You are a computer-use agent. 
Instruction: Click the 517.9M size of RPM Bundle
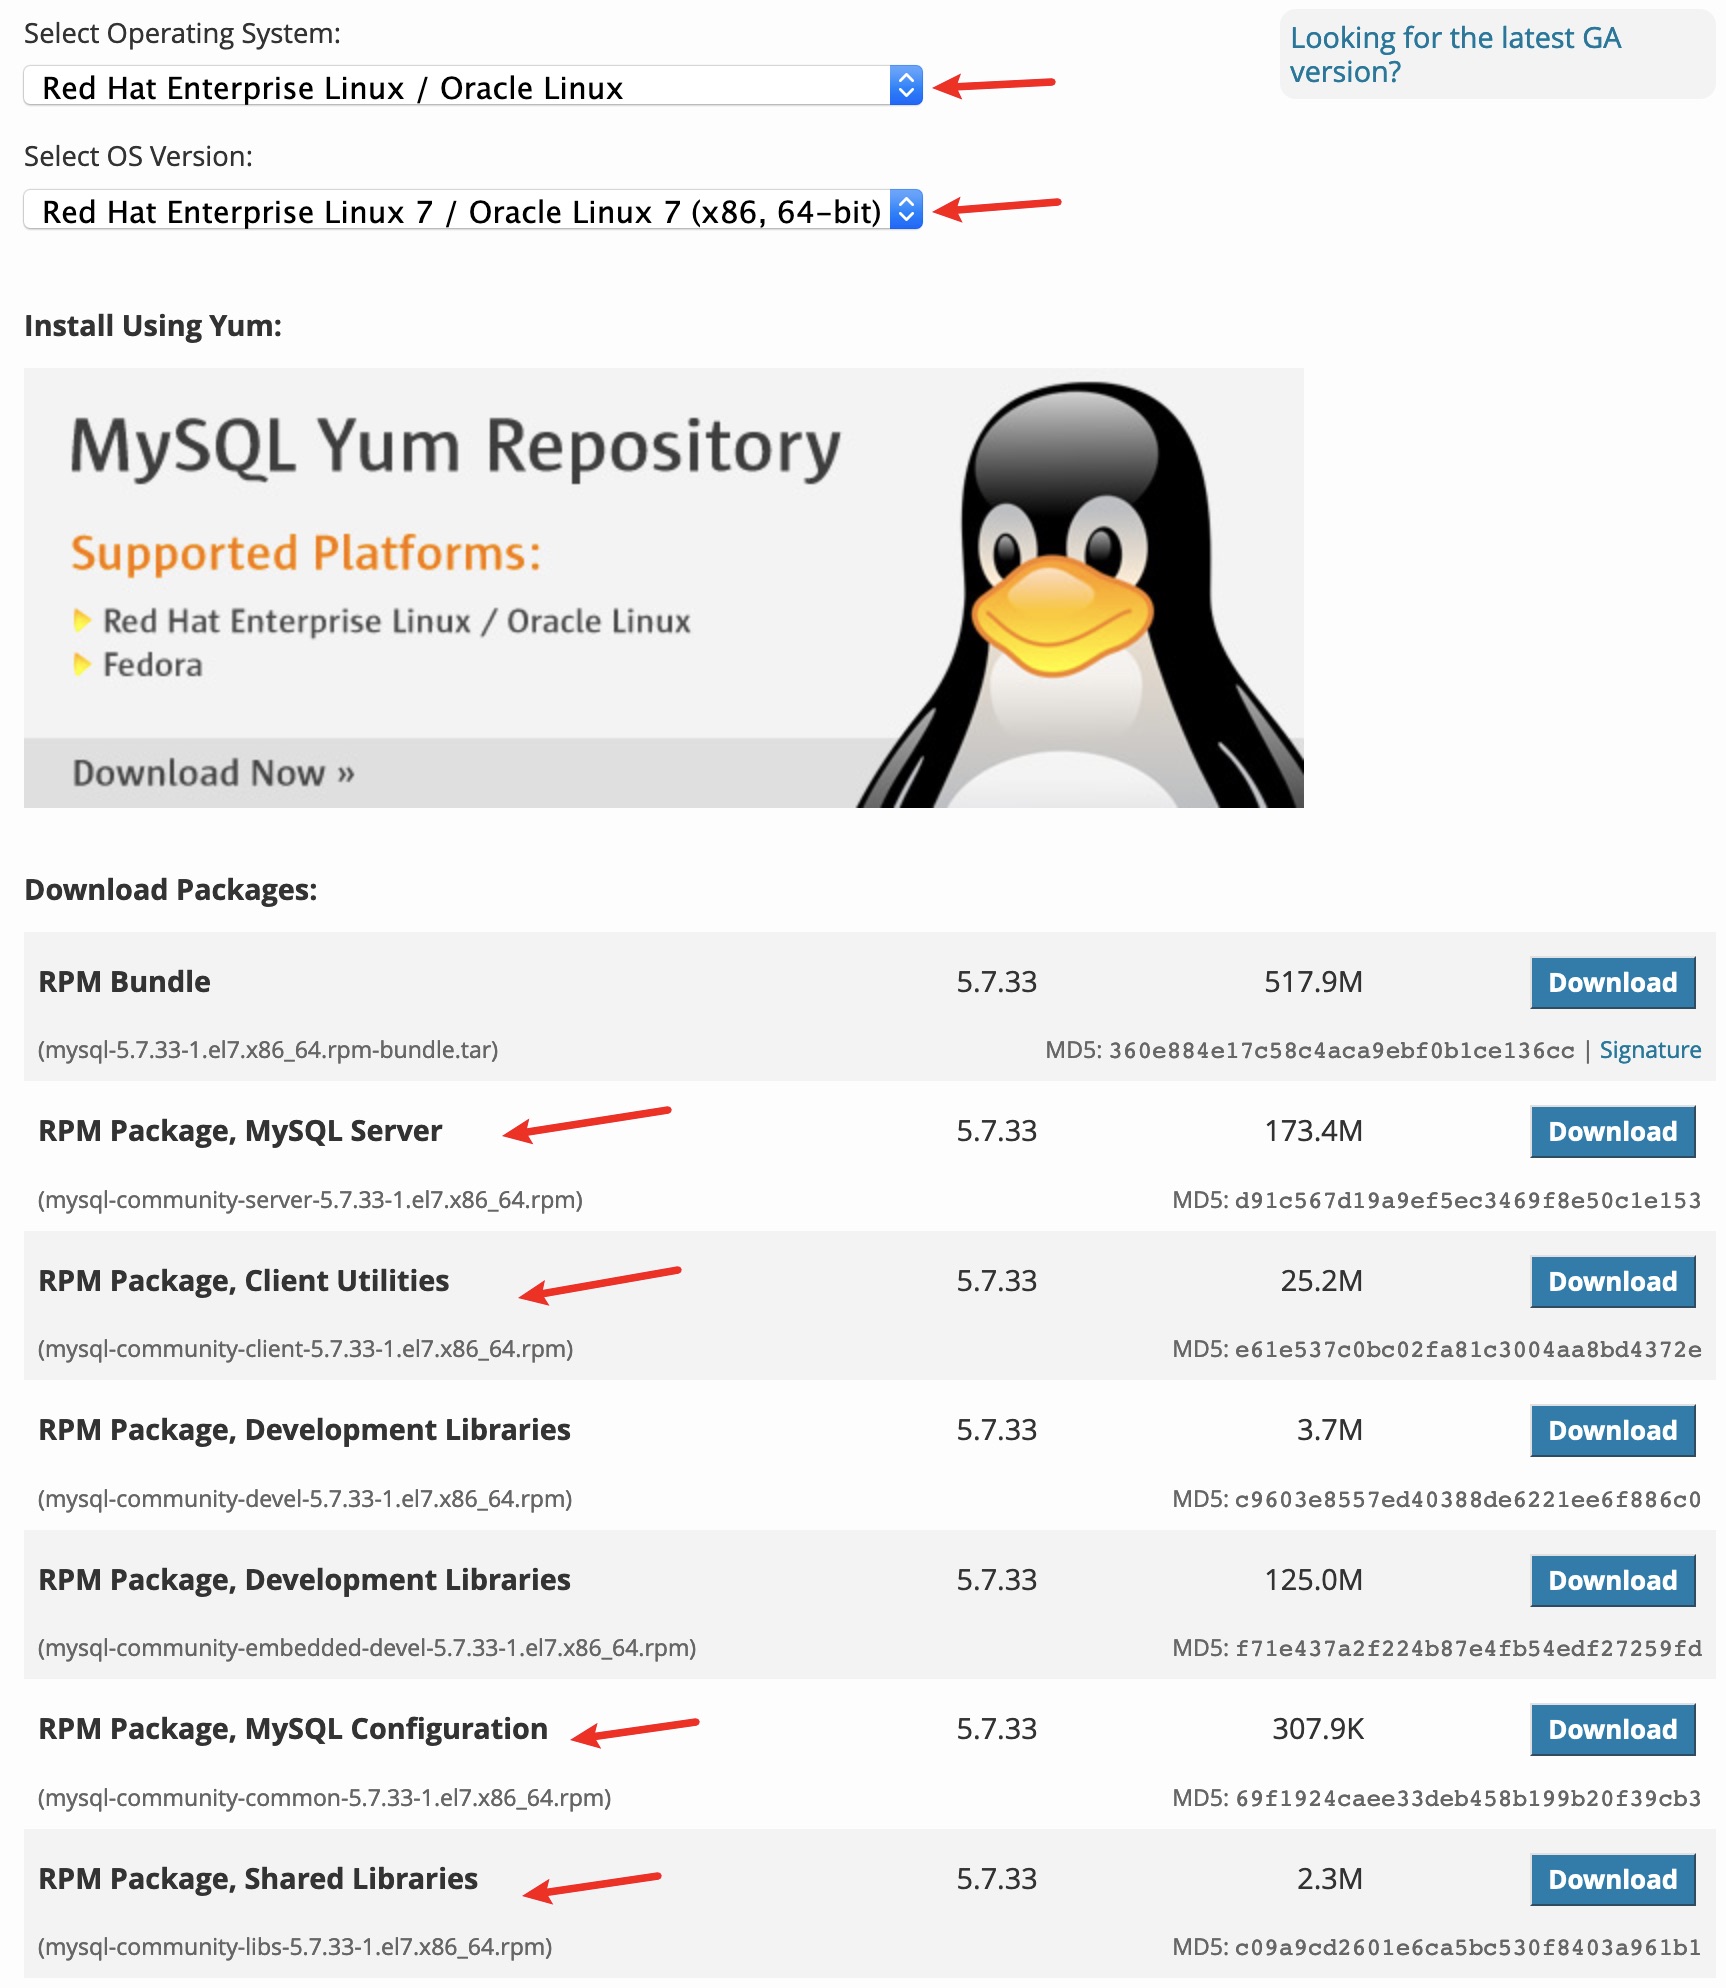point(1313,982)
